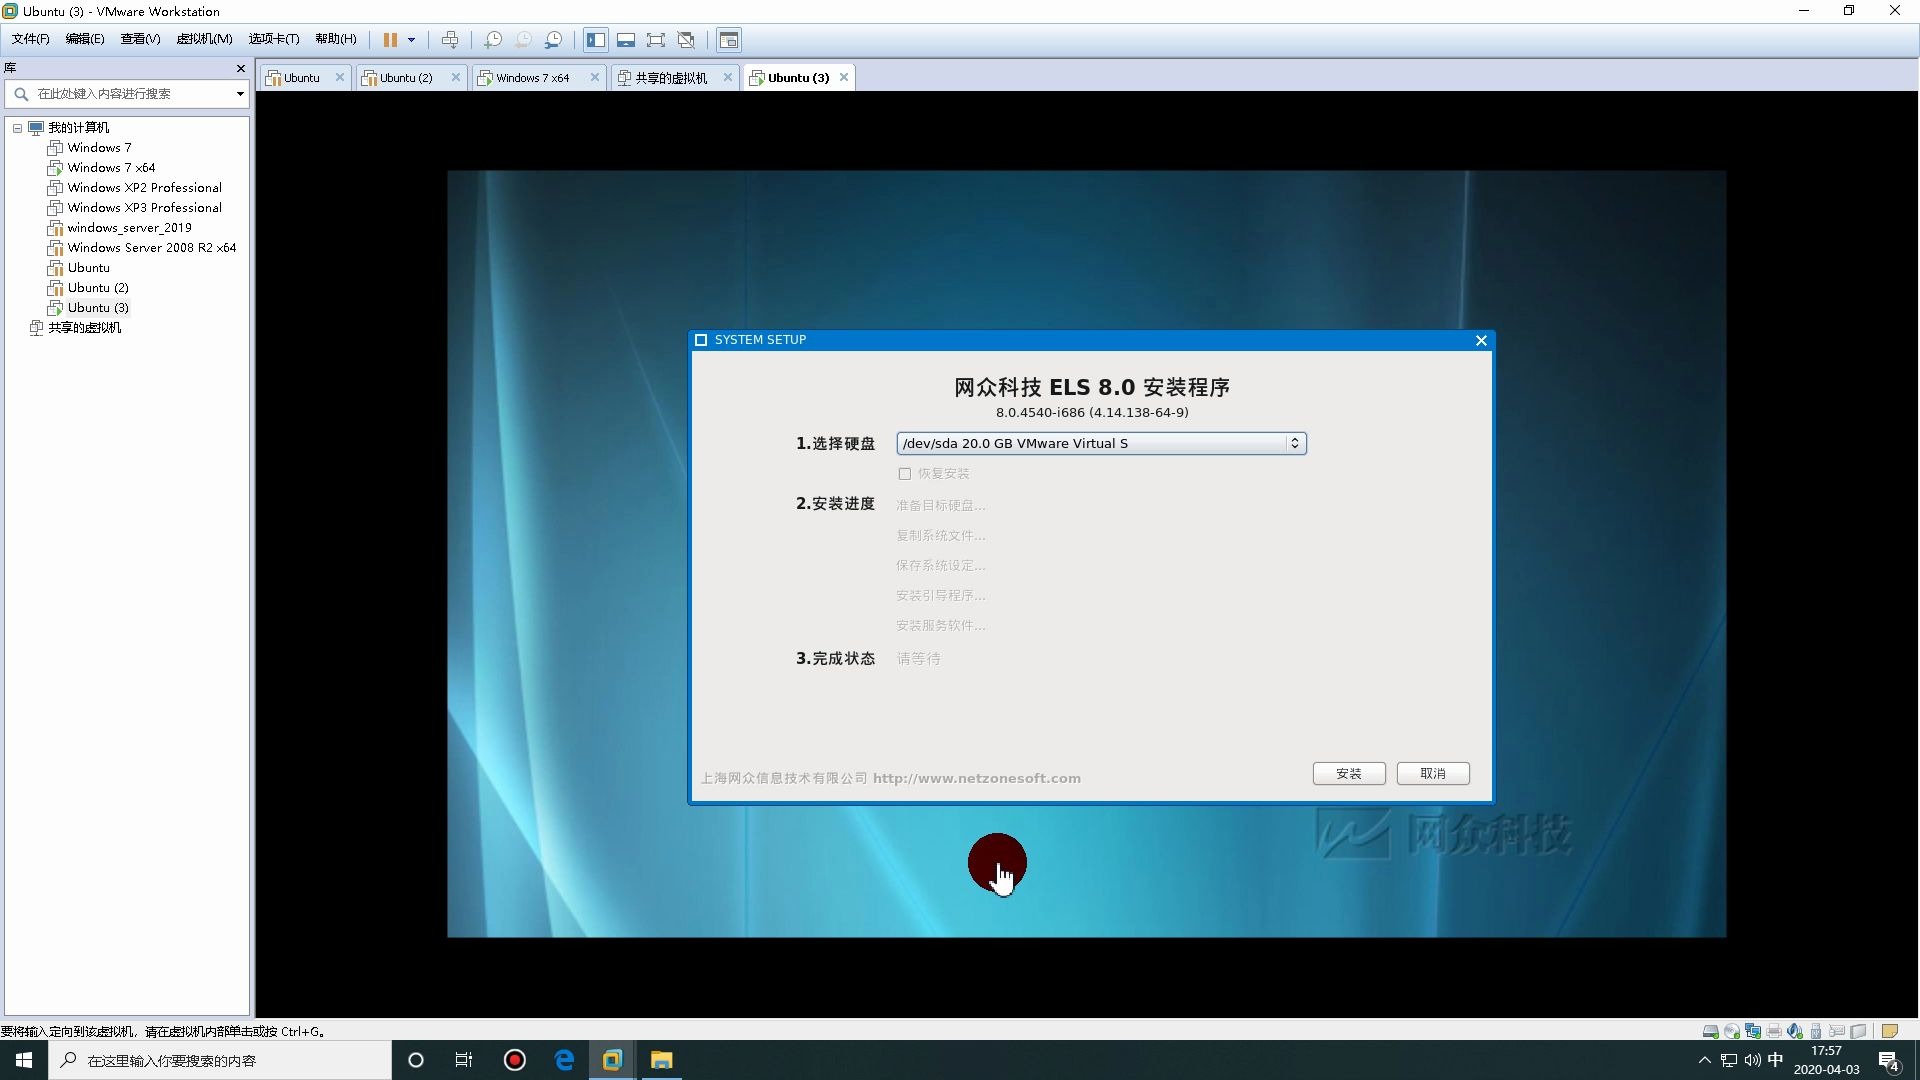
Task: Open File Explorer from the taskbar
Action: tap(661, 1060)
